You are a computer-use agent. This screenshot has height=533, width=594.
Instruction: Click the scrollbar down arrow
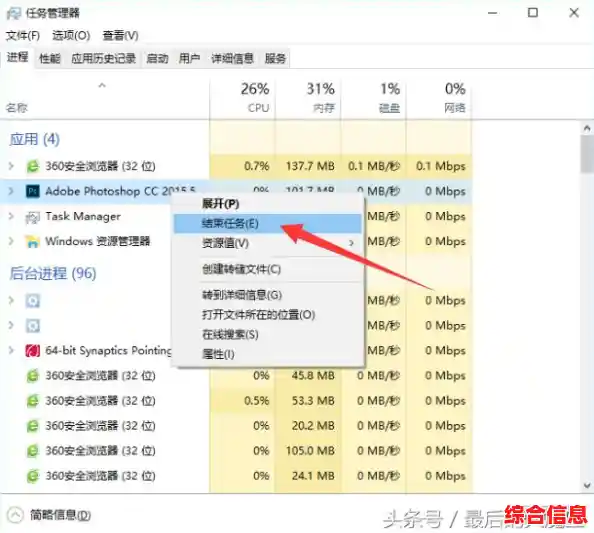point(587,485)
